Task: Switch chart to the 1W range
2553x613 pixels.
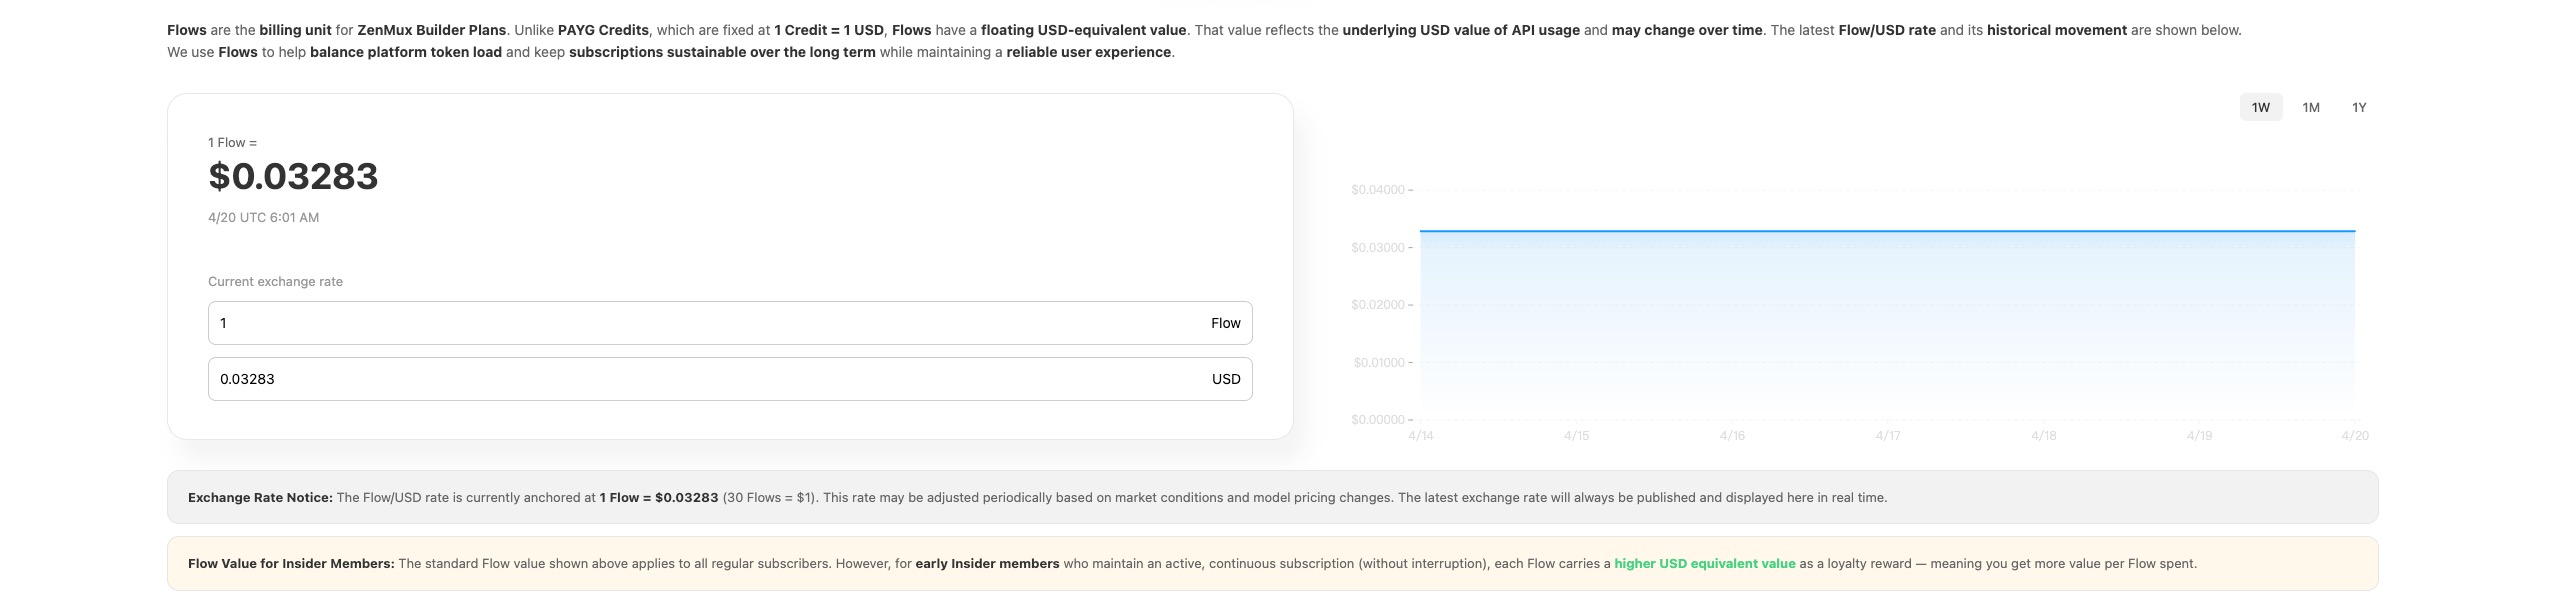Action: click(x=2260, y=108)
